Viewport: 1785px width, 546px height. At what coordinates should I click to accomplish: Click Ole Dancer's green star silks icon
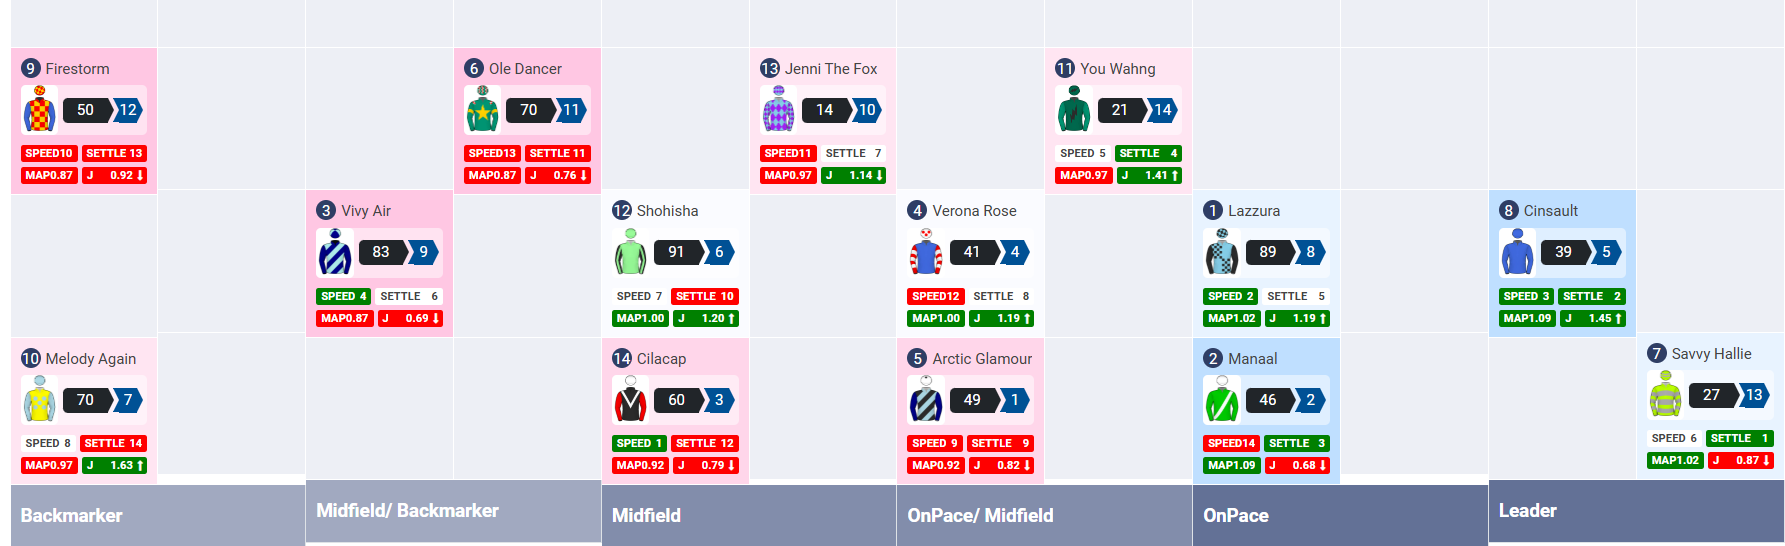coord(483,110)
